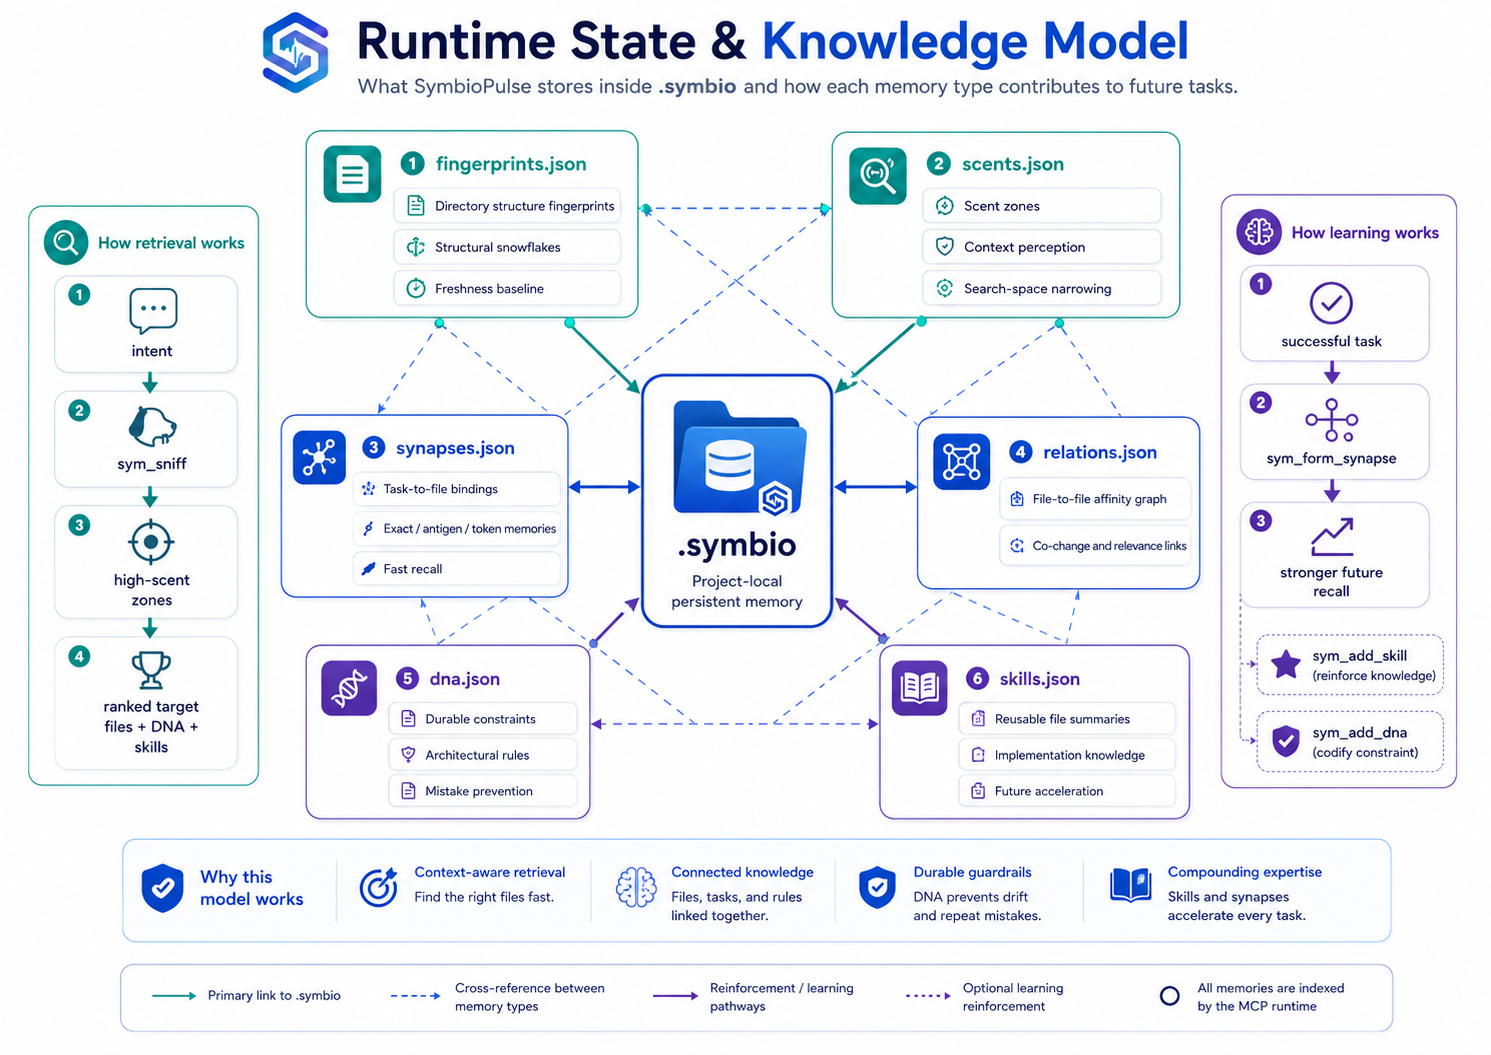The height and width of the screenshot is (1055, 1491).
Task: Click the skills.json open book icon
Action: 919,688
